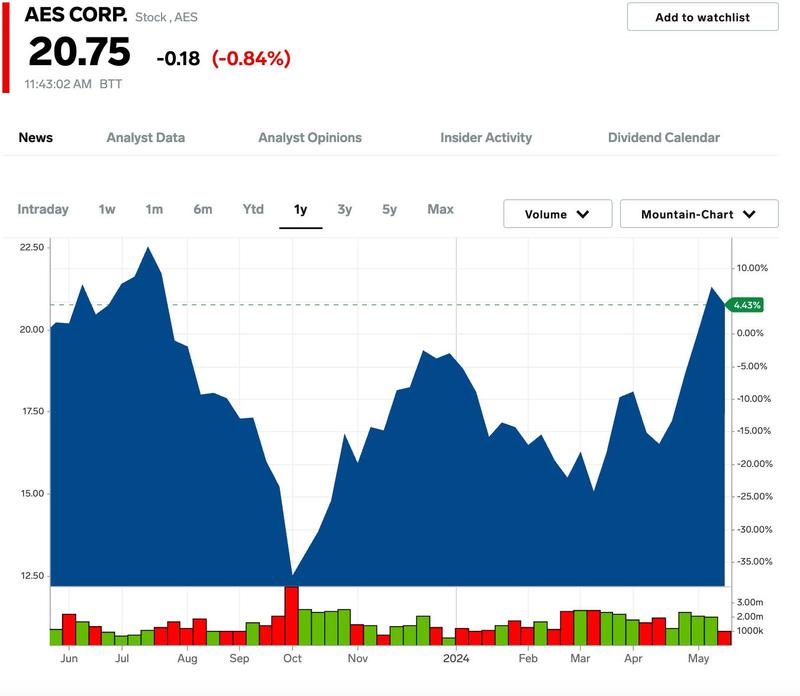Image resolution: width=800 pixels, height=696 pixels.
Task: Click the 0.00% percent axis label
Action: (x=750, y=333)
